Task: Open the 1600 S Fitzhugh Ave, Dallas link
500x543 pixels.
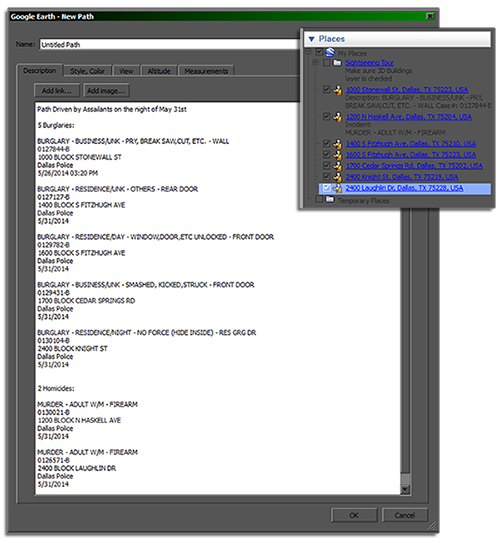Action: pos(411,154)
